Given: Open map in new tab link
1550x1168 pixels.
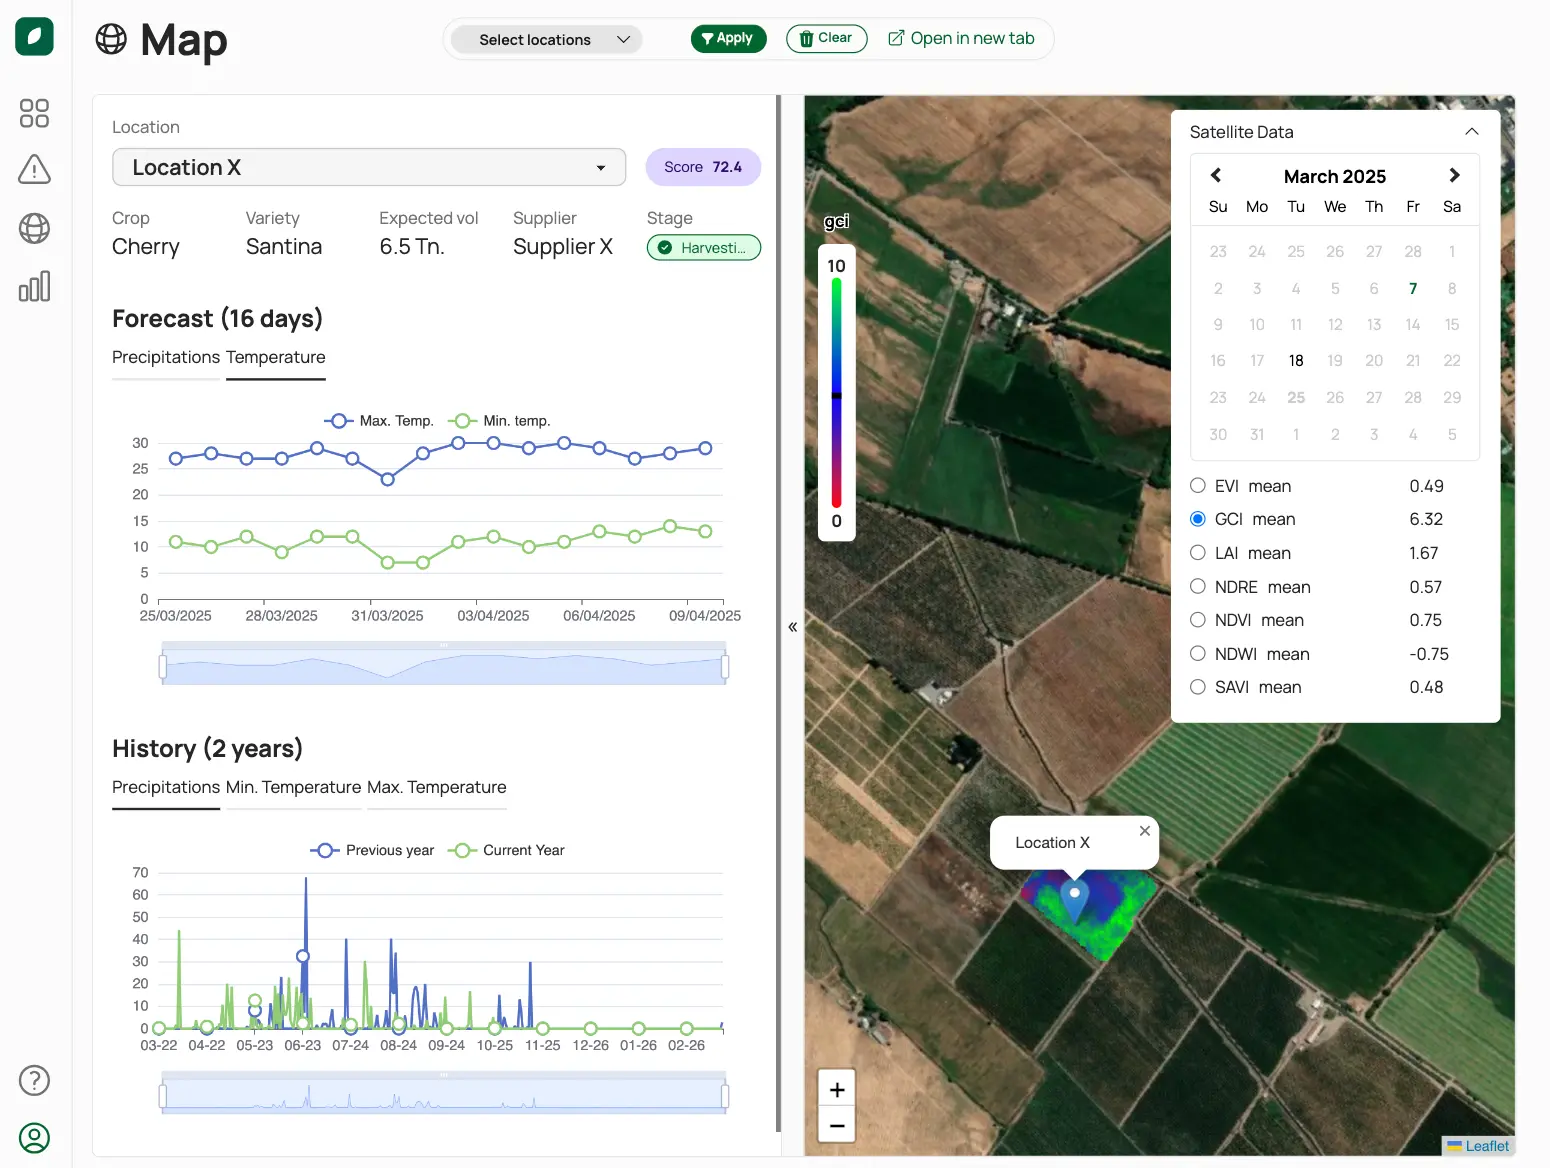Looking at the screenshot, I should (961, 38).
